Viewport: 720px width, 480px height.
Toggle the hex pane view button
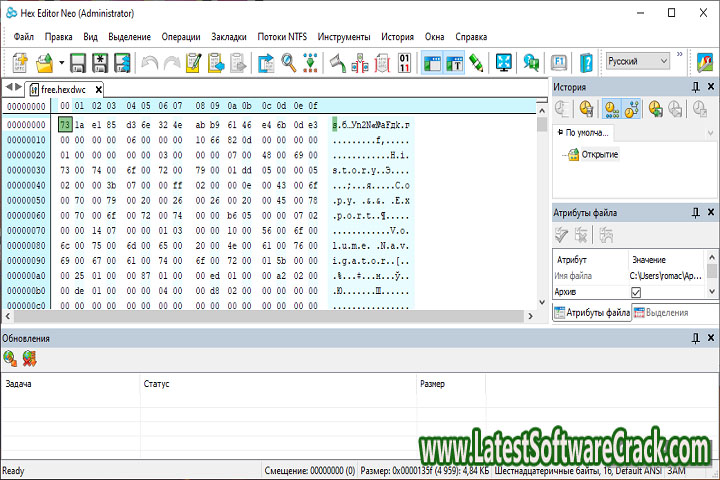[x=433, y=63]
